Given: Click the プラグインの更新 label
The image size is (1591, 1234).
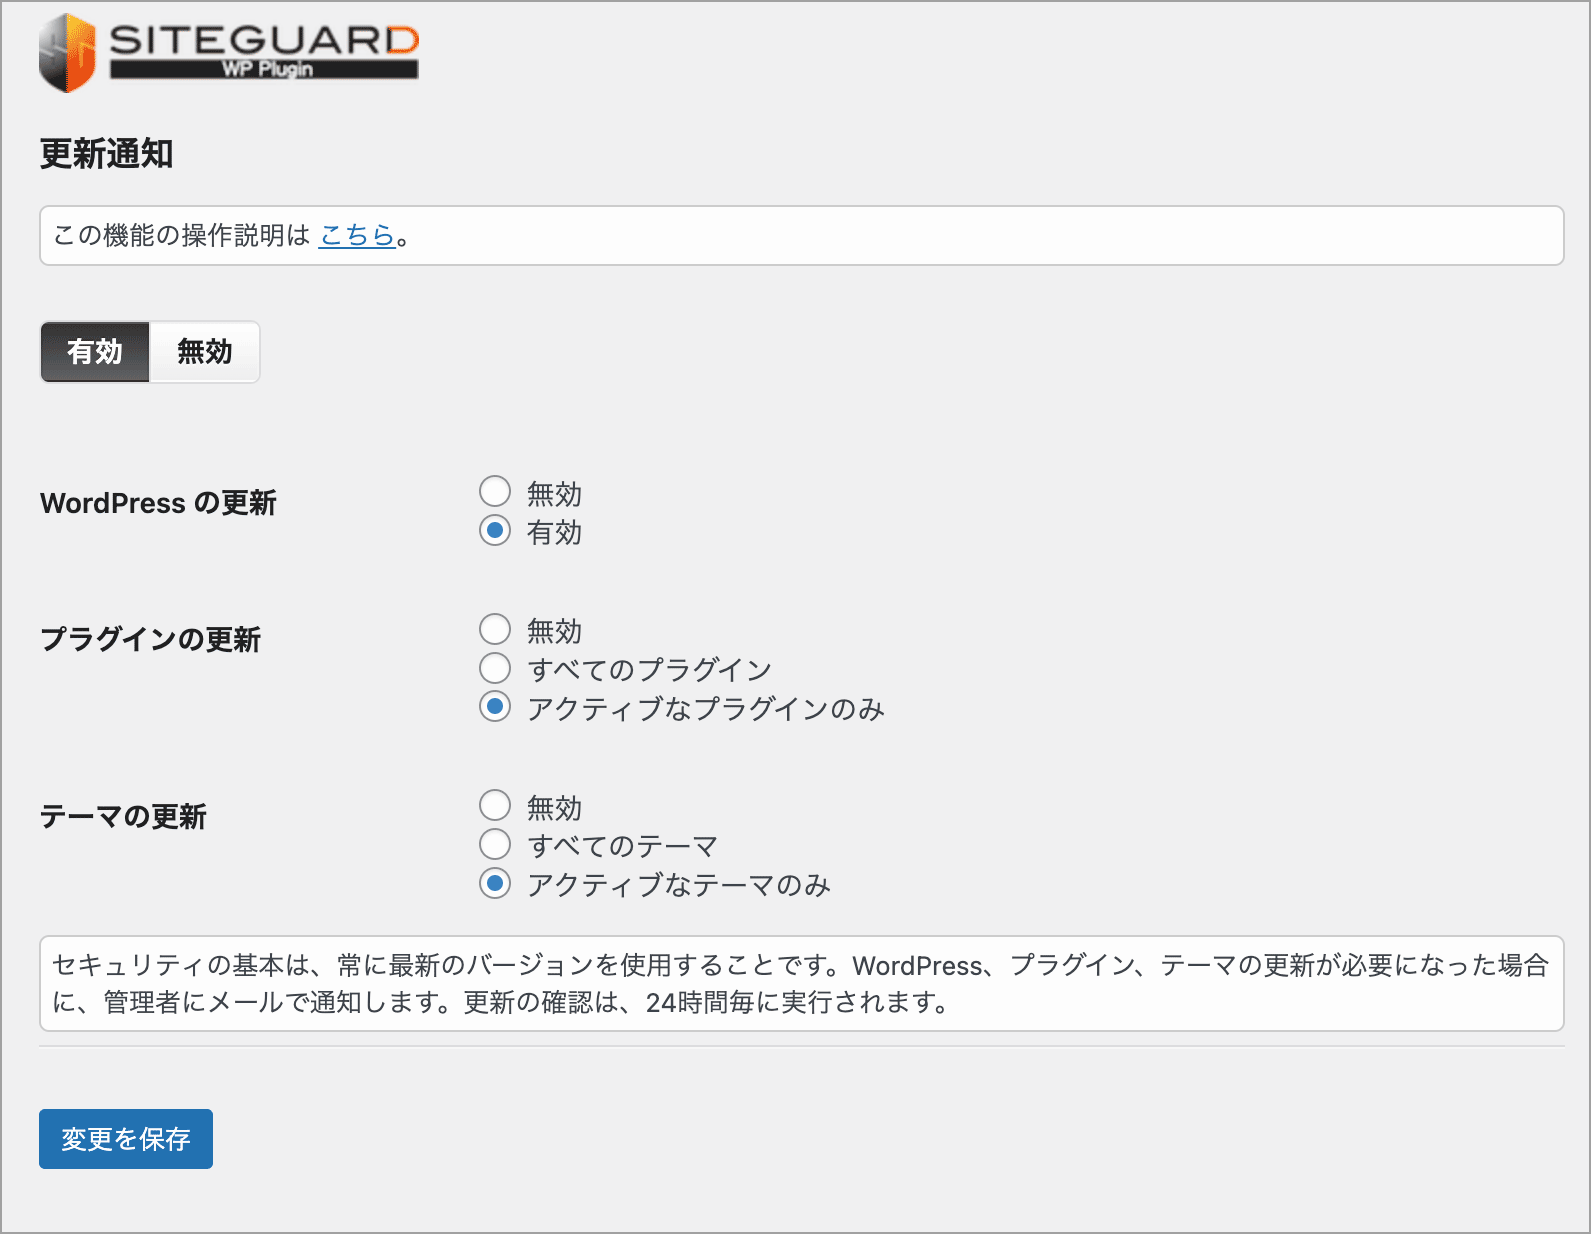Looking at the screenshot, I should point(150,640).
